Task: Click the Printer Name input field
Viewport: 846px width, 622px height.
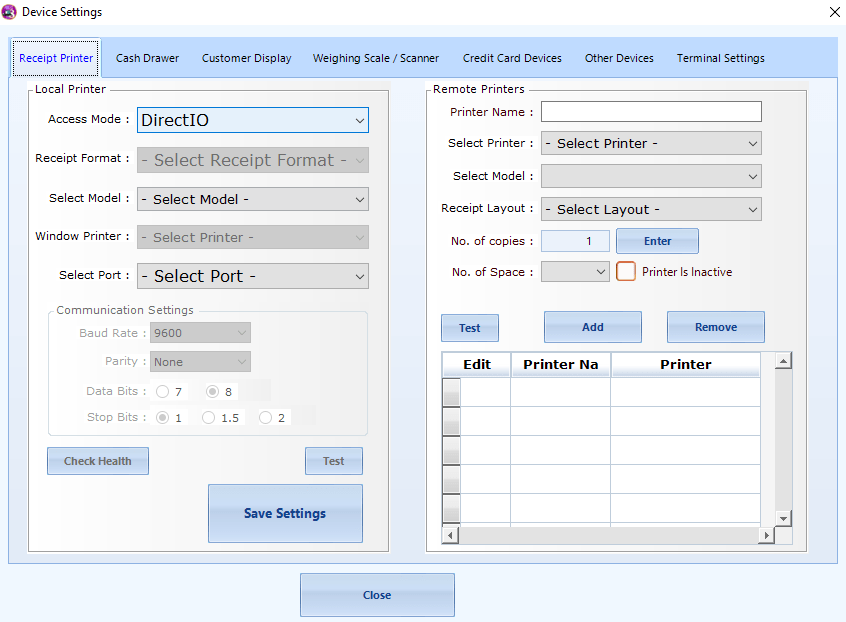Action: (x=651, y=112)
